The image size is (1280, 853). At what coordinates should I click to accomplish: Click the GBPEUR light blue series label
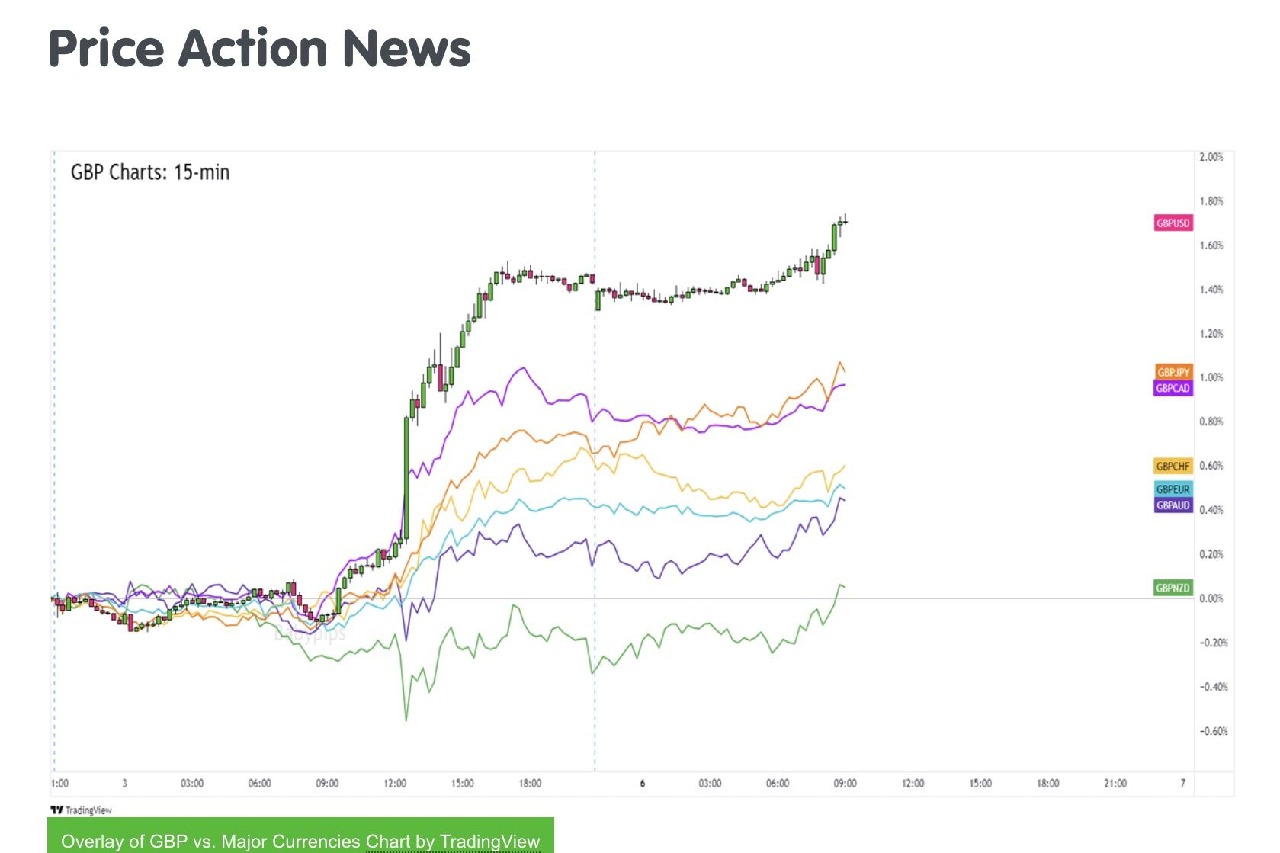click(1173, 489)
